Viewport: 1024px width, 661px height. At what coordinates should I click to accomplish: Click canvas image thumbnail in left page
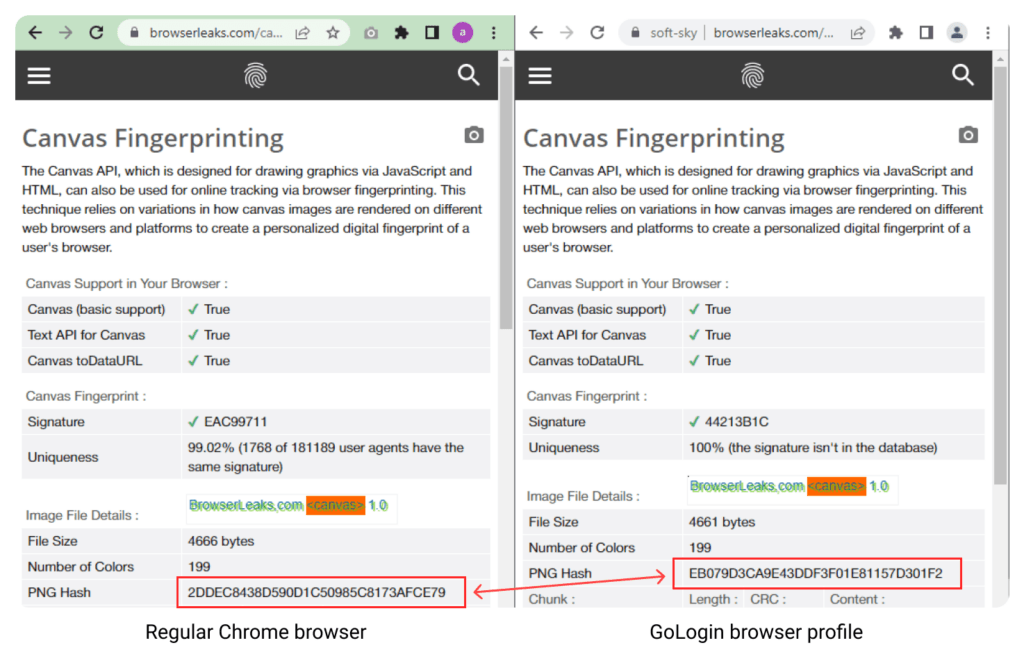291,507
